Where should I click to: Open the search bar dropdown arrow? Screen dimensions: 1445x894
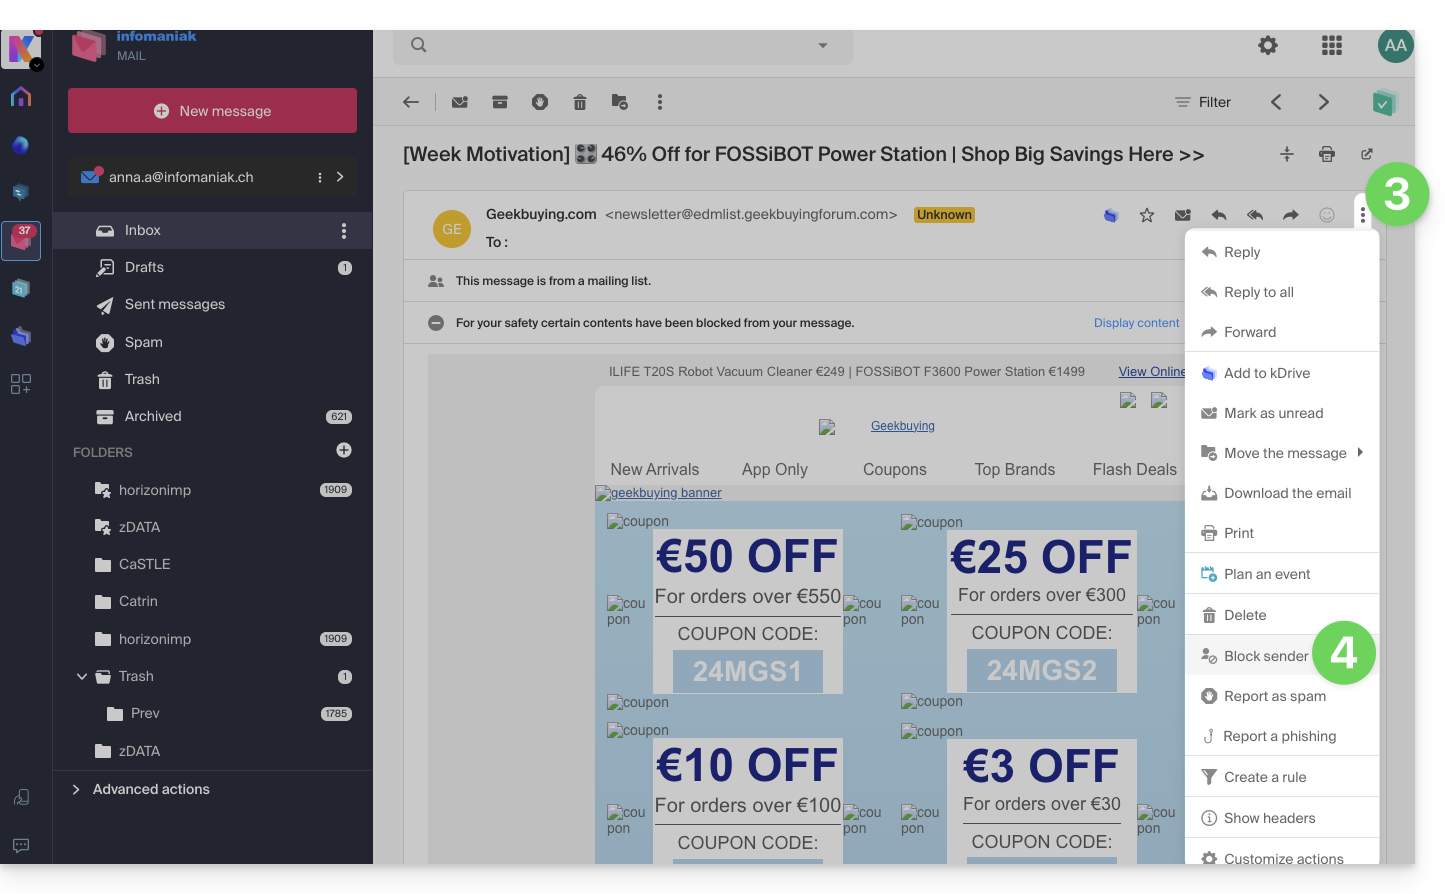(823, 45)
